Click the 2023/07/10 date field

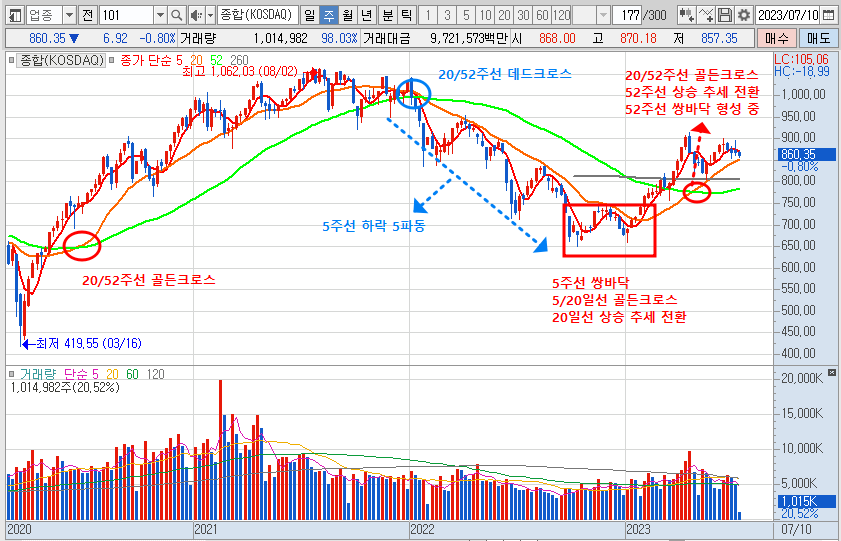(x=788, y=15)
